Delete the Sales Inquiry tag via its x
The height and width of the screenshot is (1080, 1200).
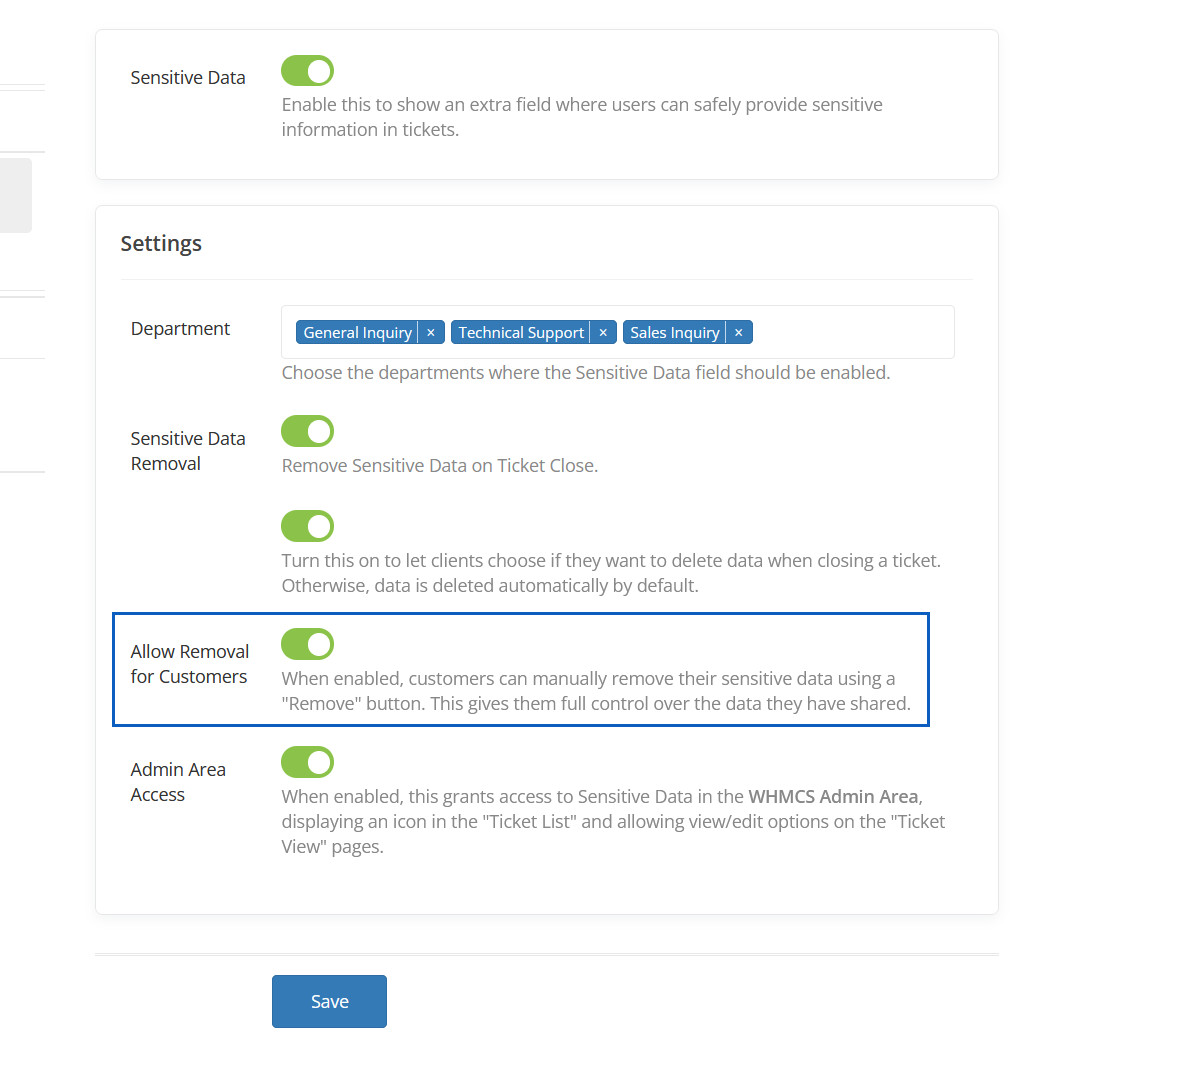[x=739, y=333]
